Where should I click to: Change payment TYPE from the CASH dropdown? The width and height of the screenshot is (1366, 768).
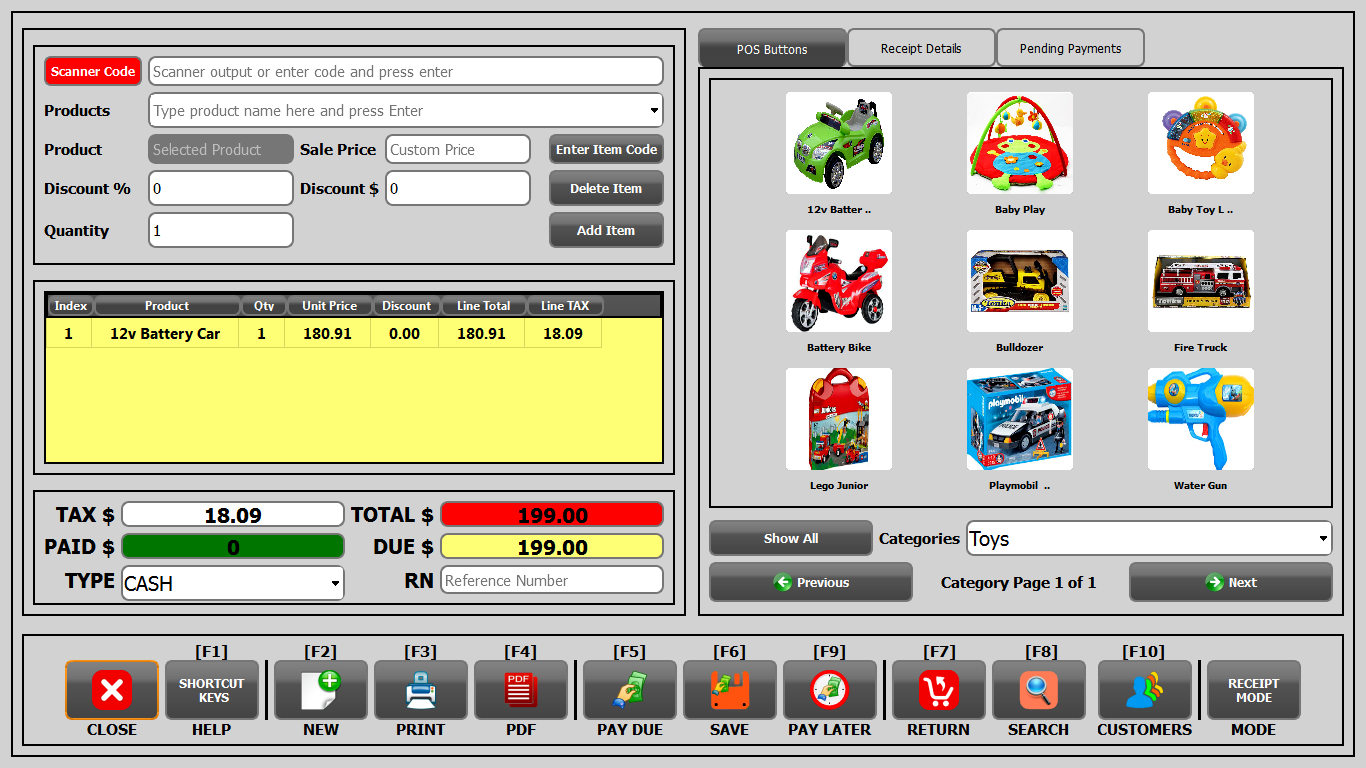tap(232, 582)
